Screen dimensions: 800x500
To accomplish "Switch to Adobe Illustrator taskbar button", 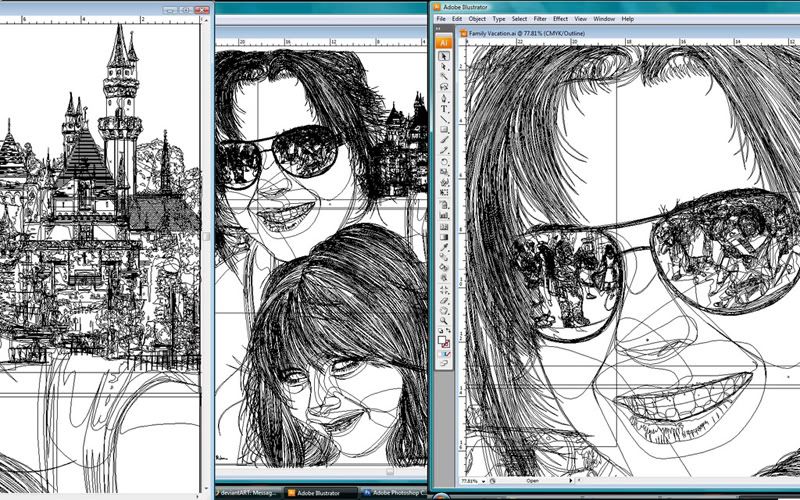I will click(319, 493).
